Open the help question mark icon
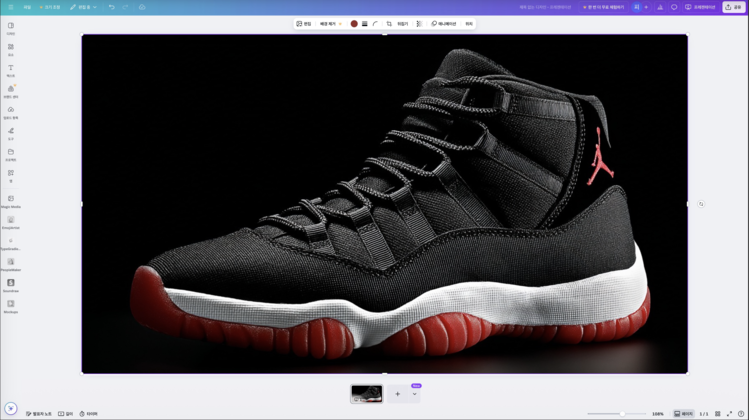749x420 pixels. click(741, 414)
